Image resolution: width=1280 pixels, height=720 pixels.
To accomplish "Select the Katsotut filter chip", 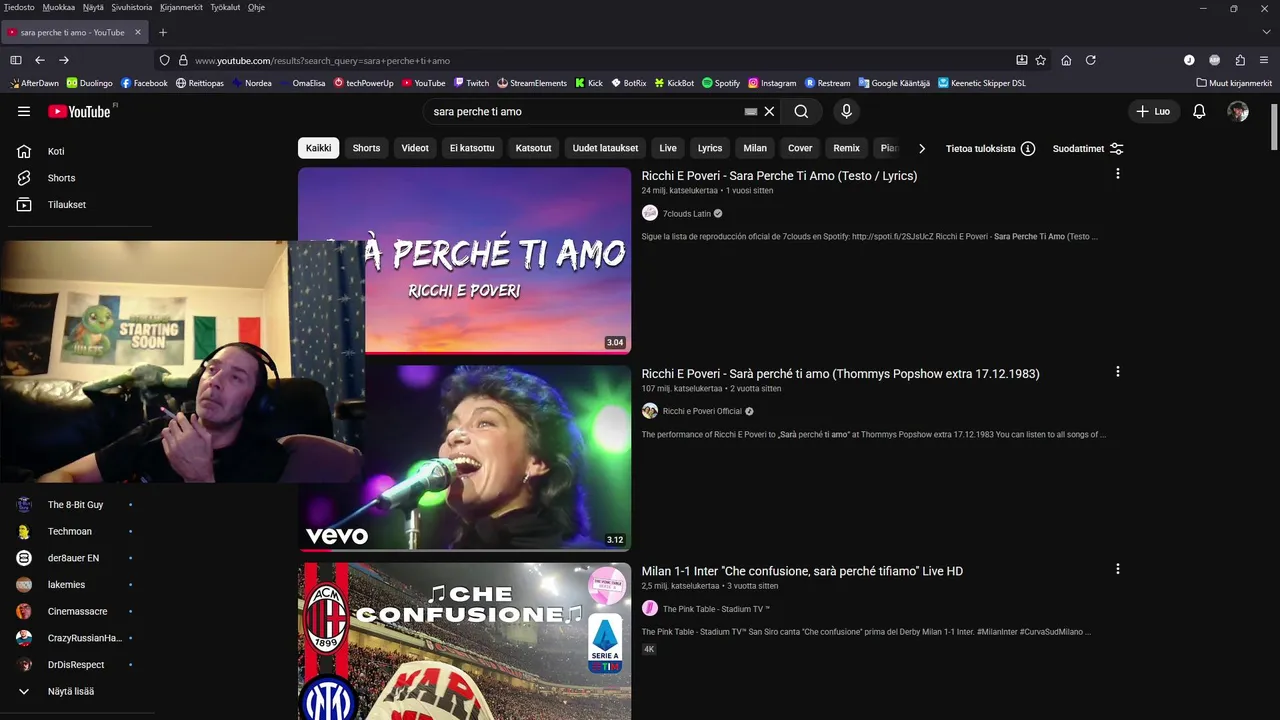I will pos(533,148).
